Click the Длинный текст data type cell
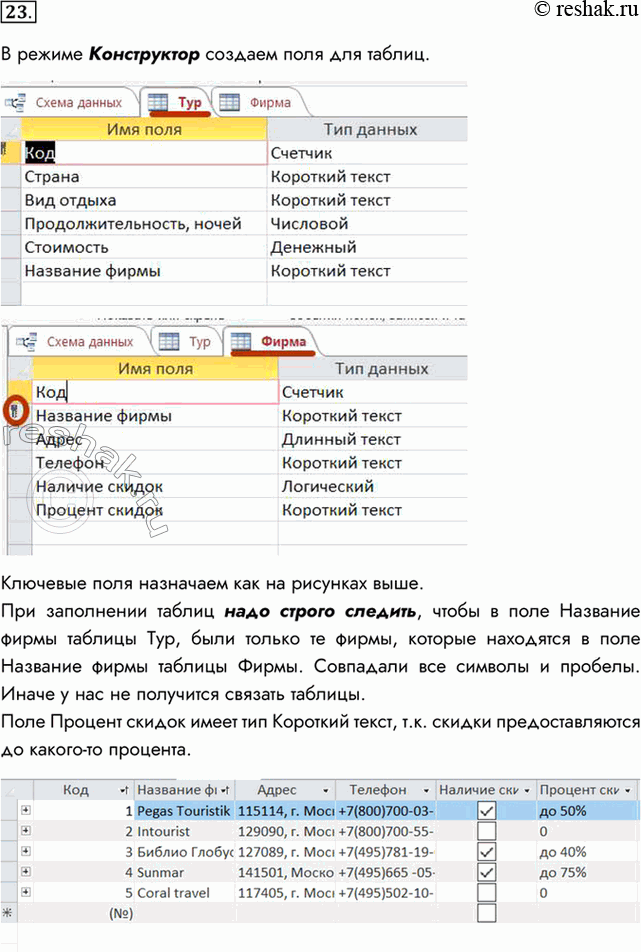This screenshot has height=952, width=641. 373,439
